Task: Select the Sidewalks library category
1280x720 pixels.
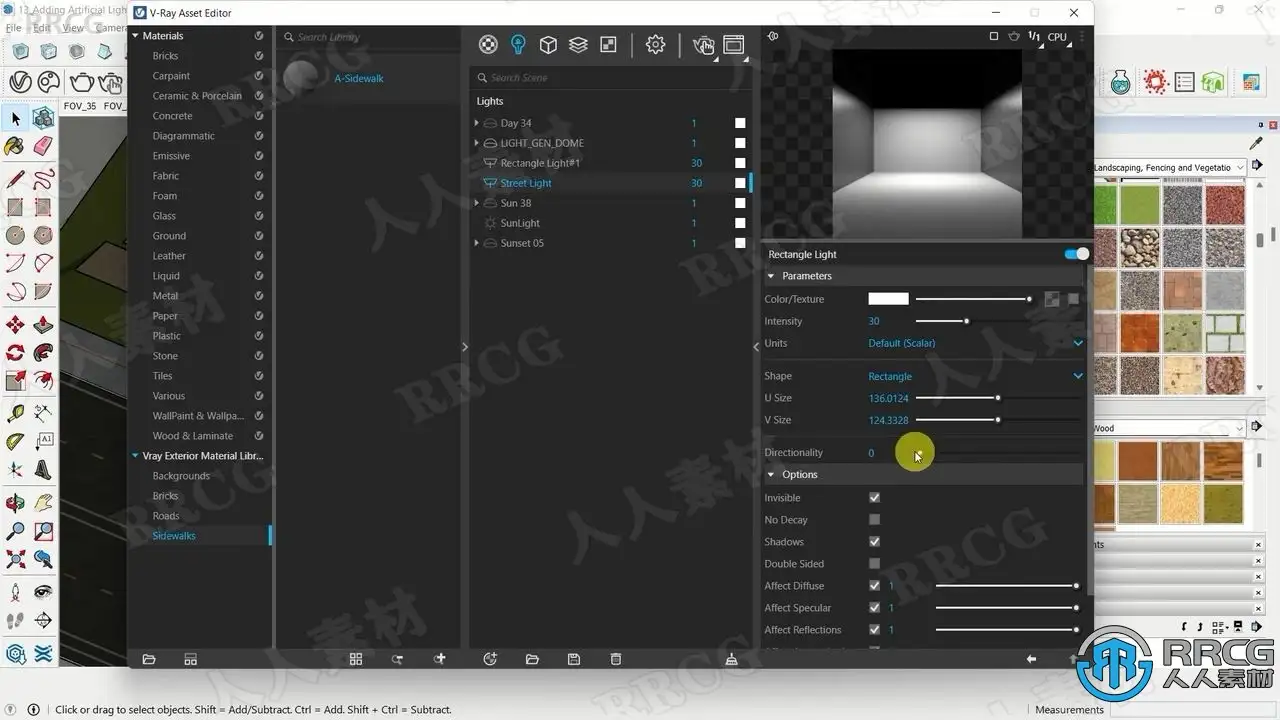Action: (x=174, y=536)
